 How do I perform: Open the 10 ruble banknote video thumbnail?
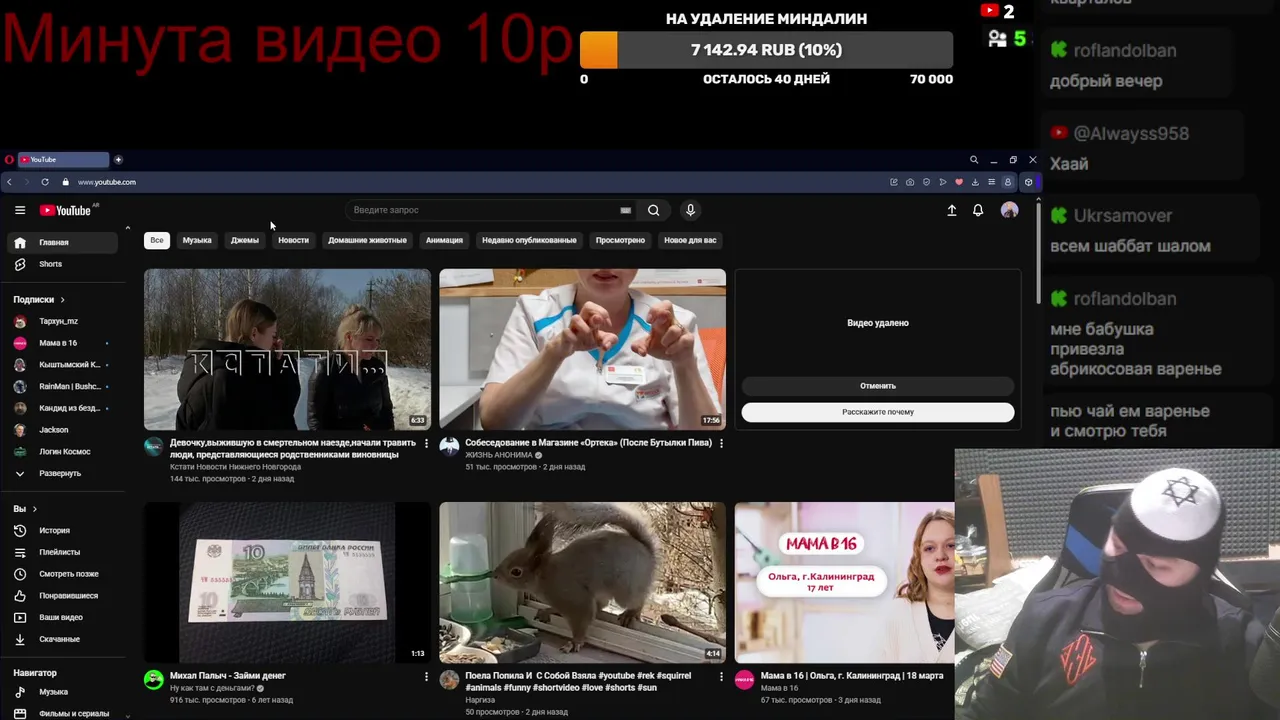(287, 583)
